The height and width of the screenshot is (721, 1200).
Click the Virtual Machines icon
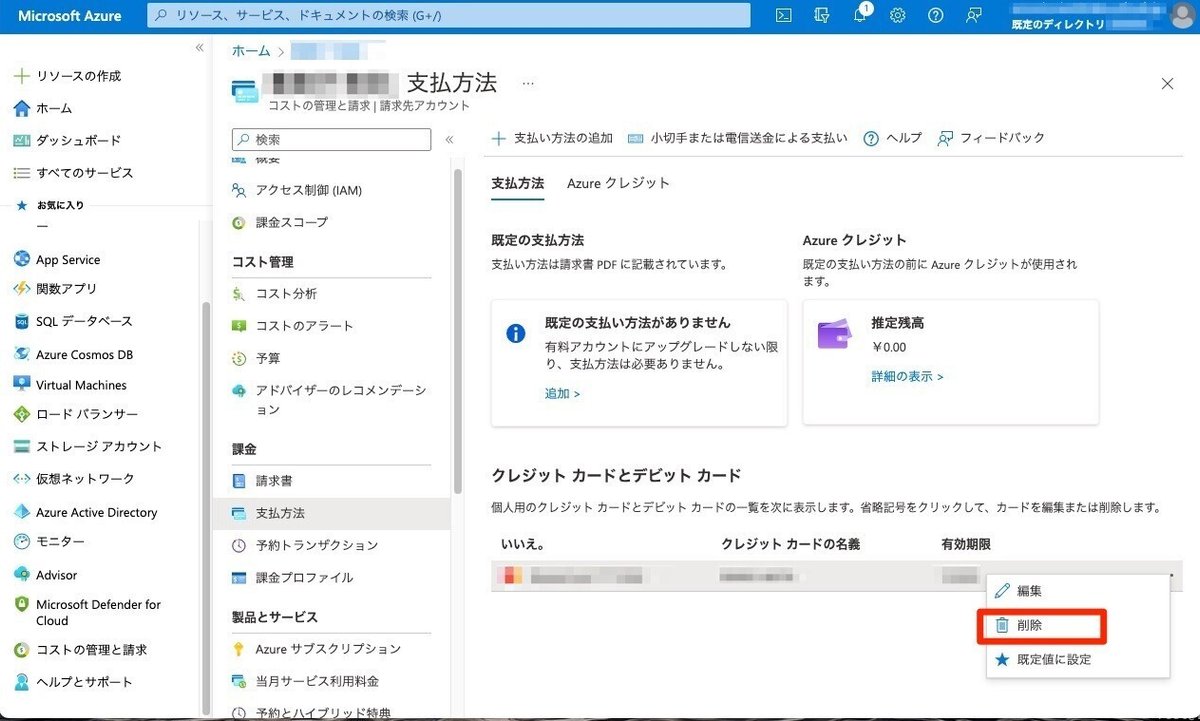(x=21, y=384)
